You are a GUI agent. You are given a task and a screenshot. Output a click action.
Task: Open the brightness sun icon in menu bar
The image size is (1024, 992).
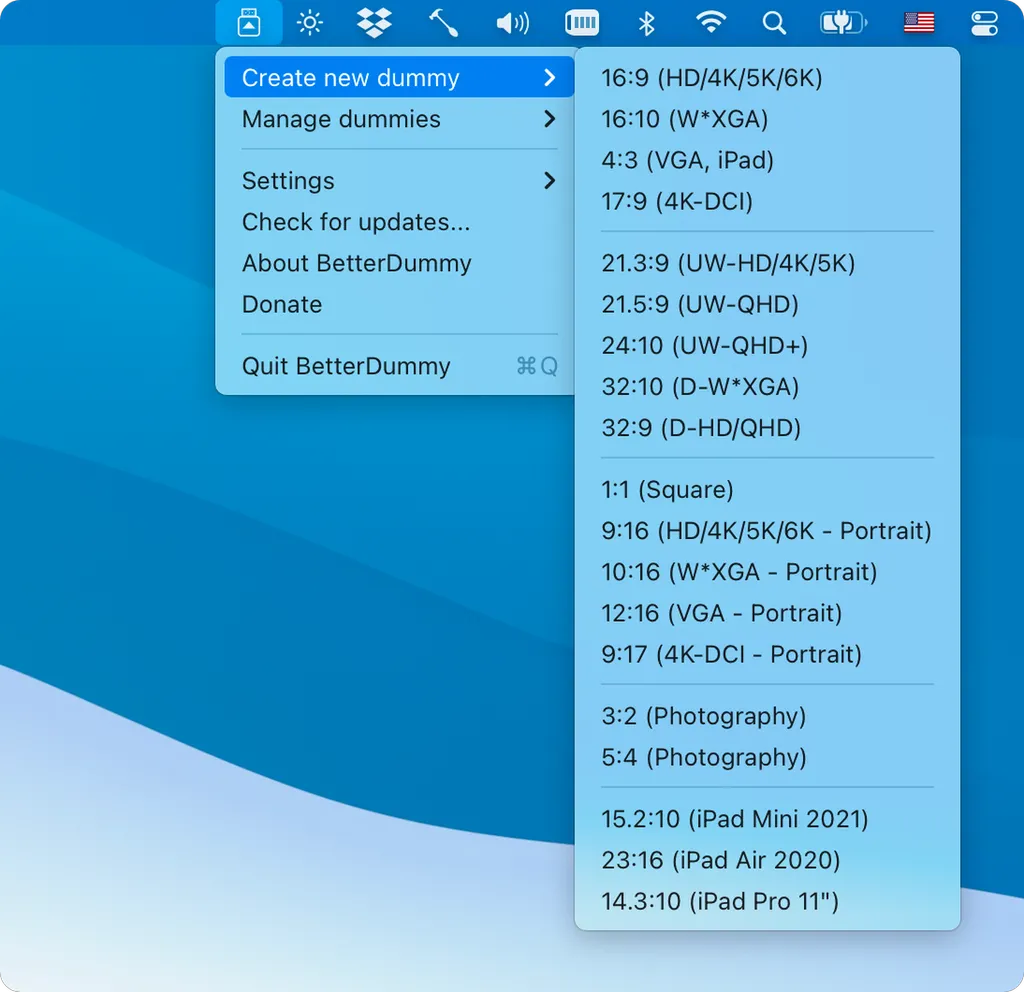click(310, 22)
